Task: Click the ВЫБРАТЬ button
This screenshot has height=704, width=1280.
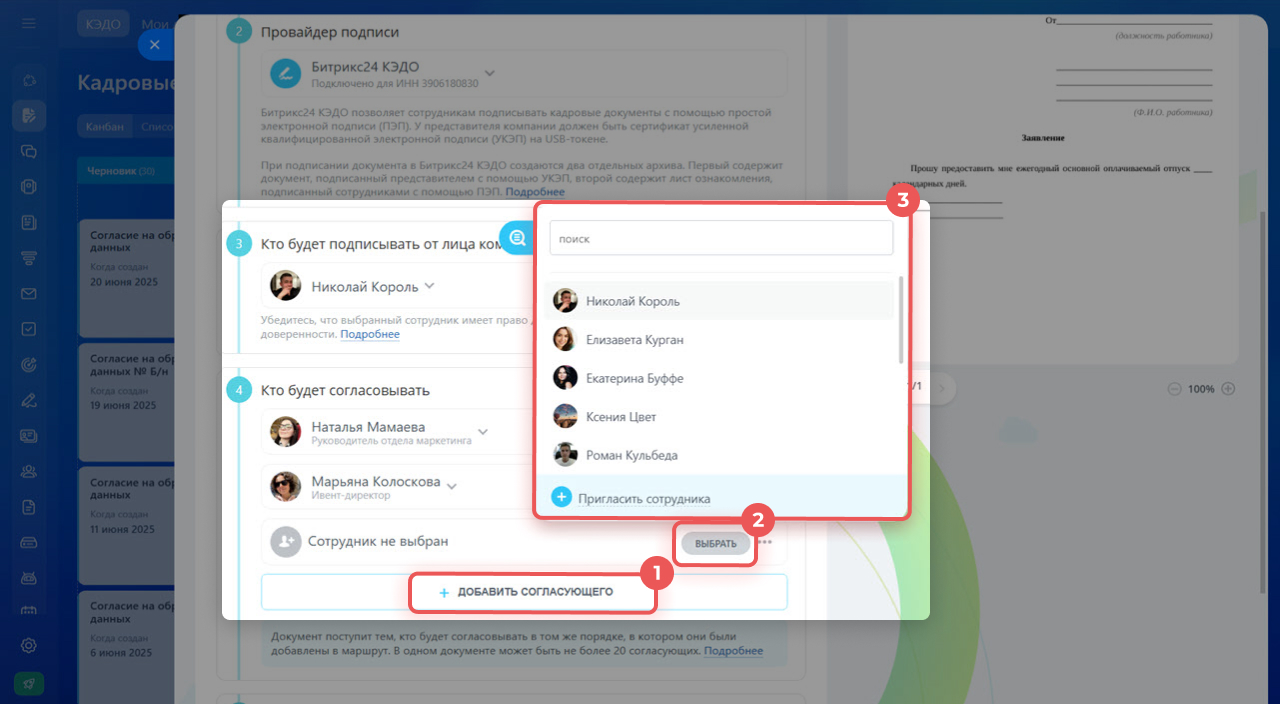Action: (716, 544)
